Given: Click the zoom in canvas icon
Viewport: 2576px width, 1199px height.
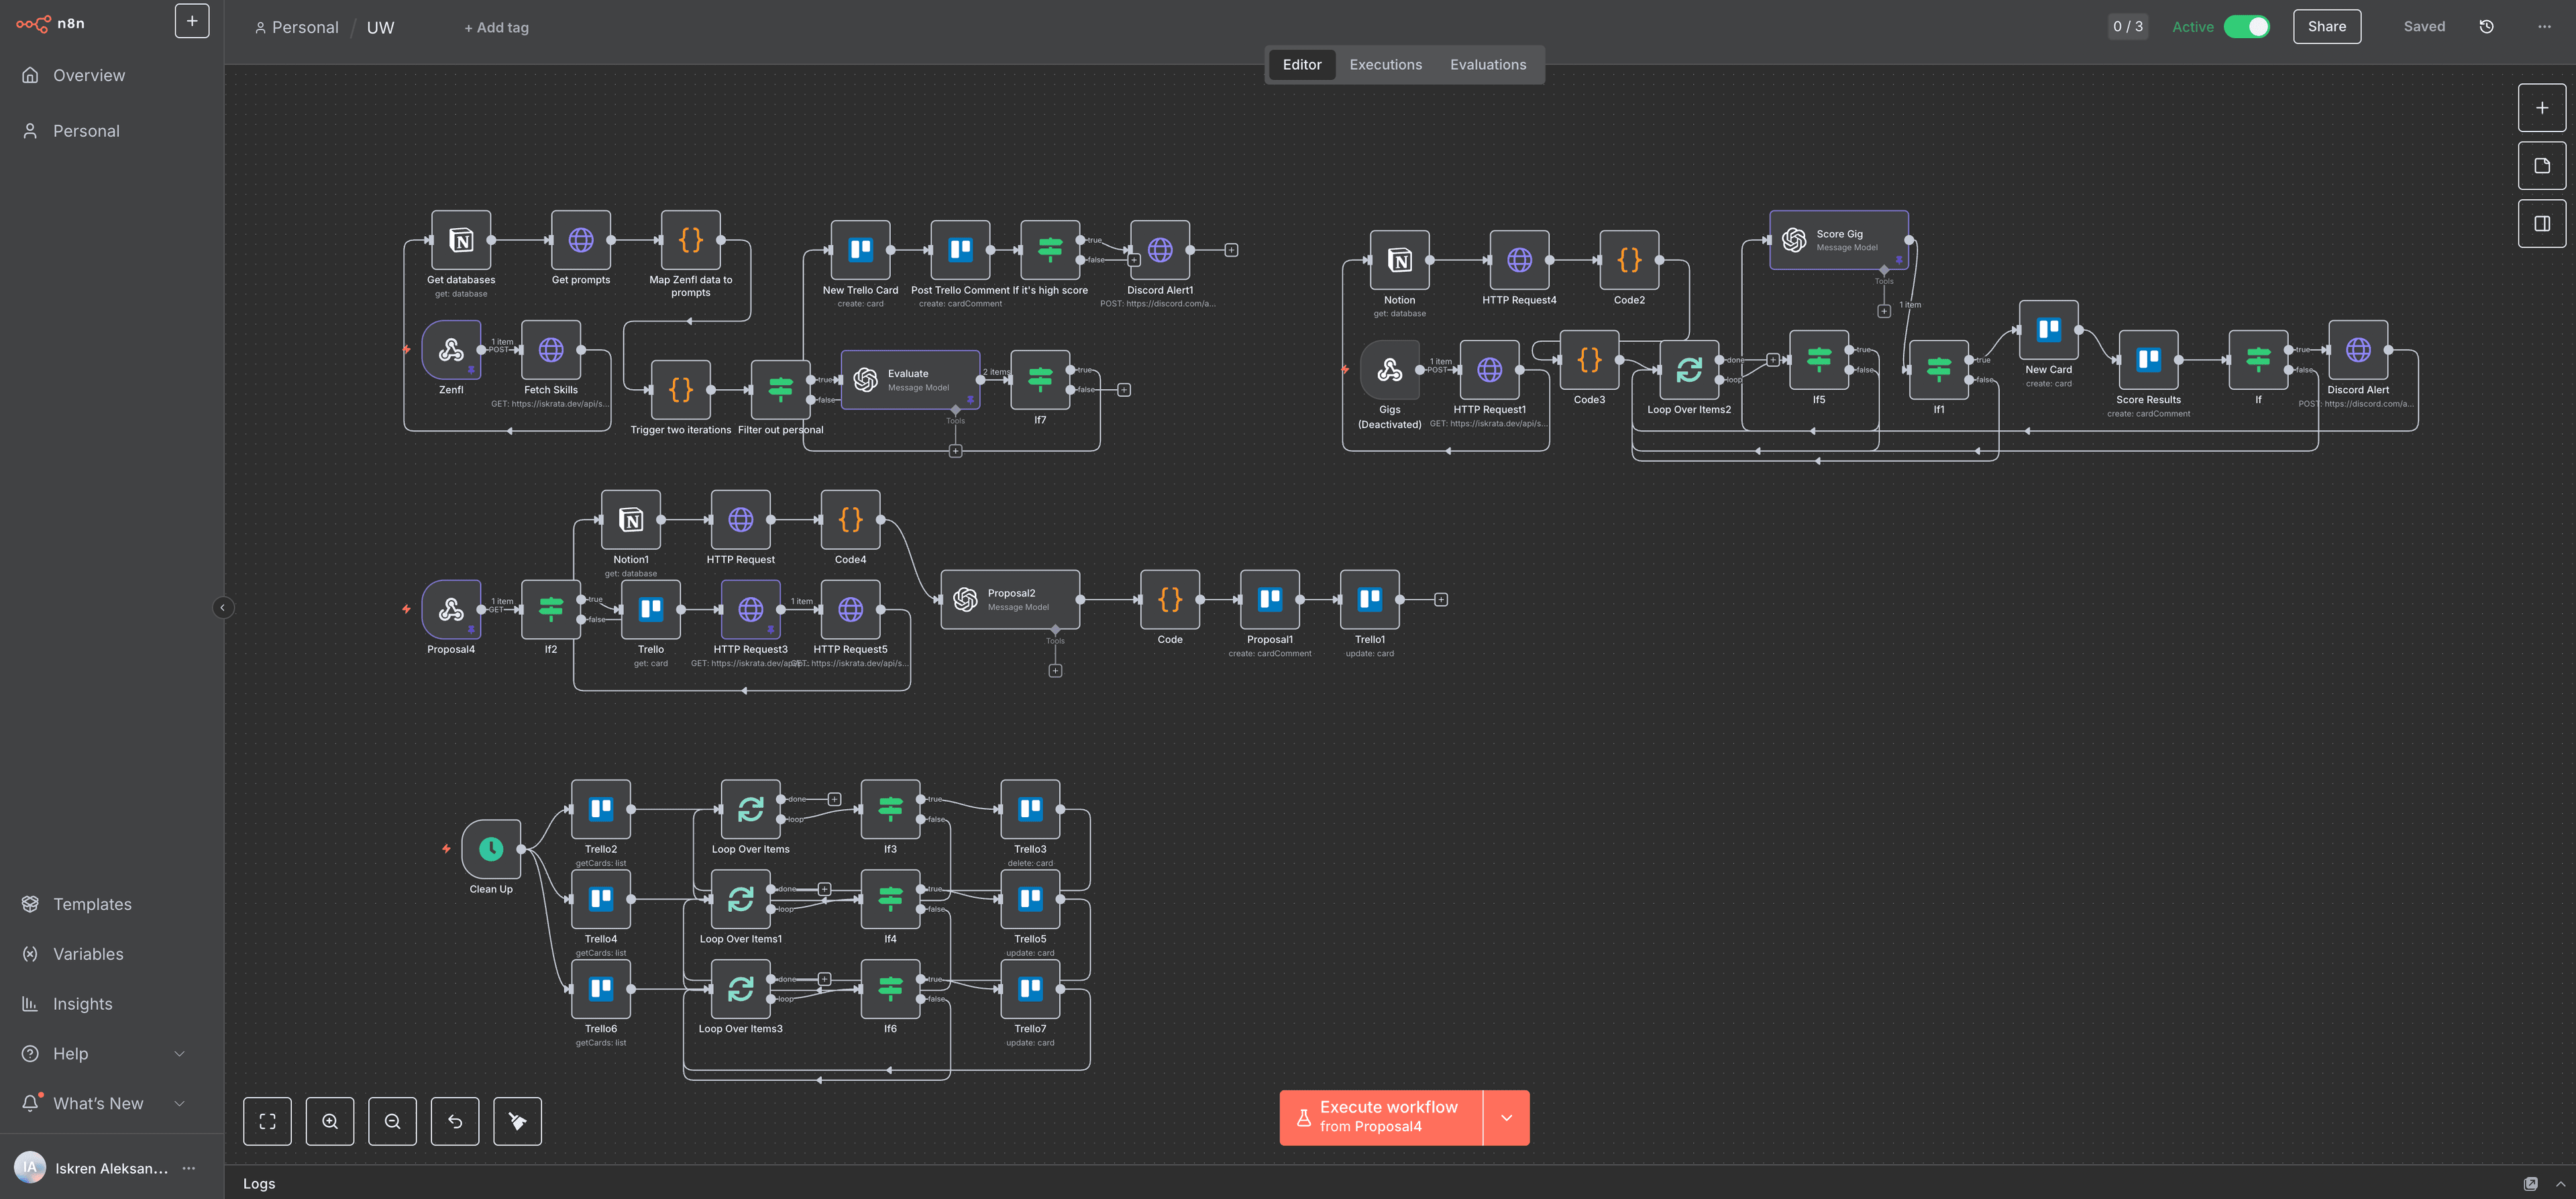Looking at the screenshot, I should tap(330, 1121).
